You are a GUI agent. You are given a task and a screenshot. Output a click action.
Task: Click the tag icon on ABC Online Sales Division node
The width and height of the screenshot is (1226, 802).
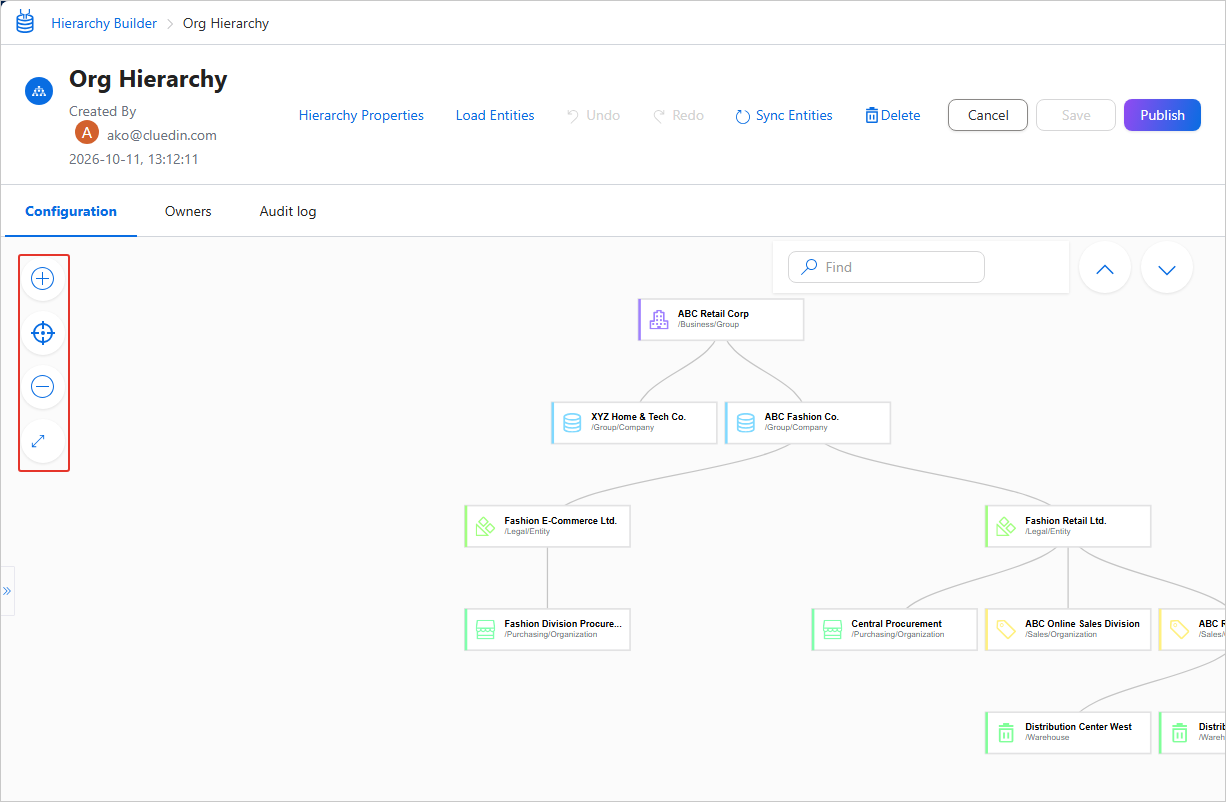1006,629
